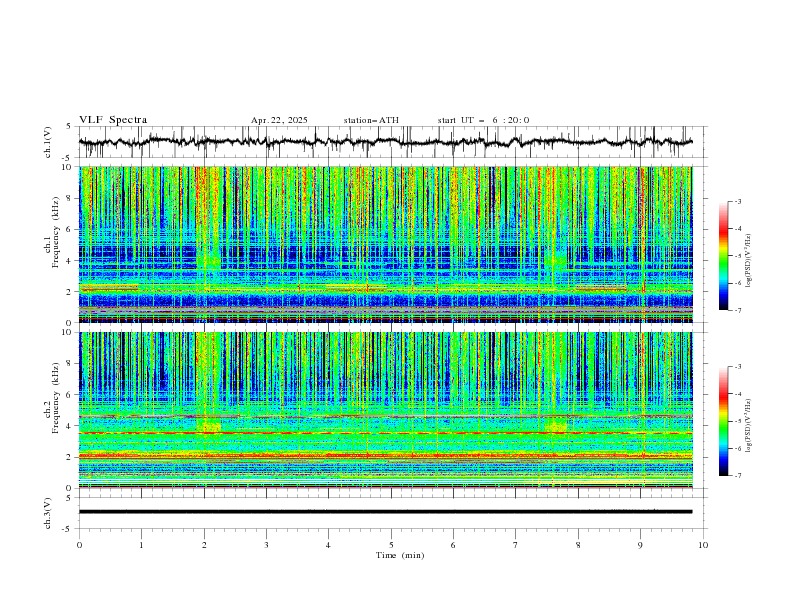Click the 'ch.1(V)' axis label

click(x=48, y=142)
